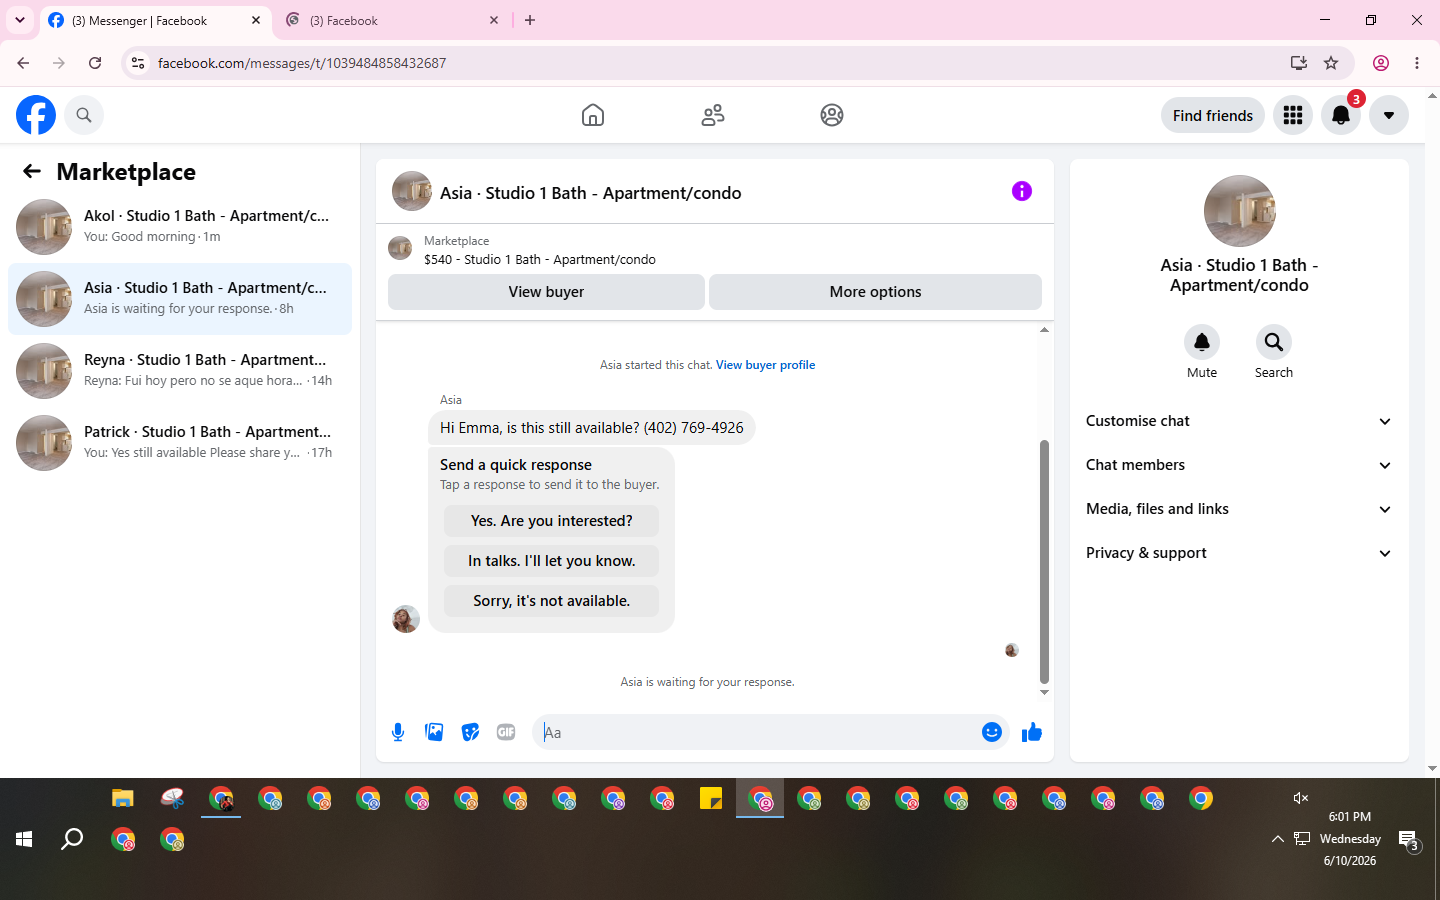1440x900 pixels.
Task: Mute this conversation with the bell icon
Action: point(1202,342)
